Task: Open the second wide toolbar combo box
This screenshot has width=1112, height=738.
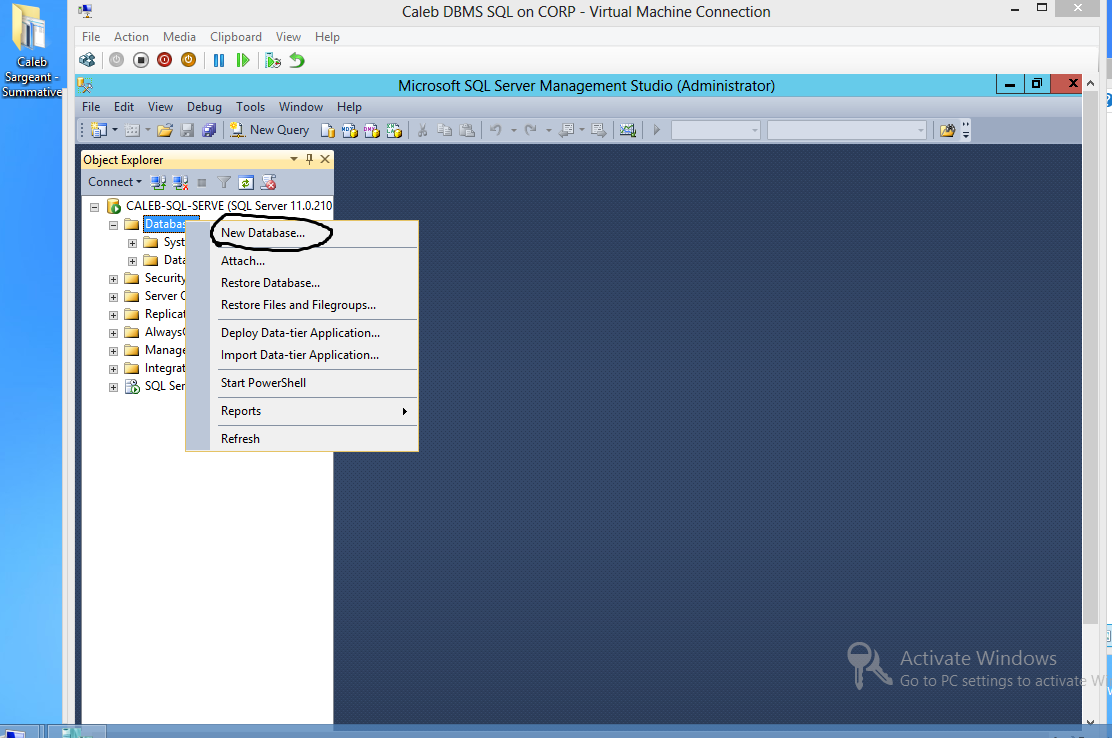Action: 847,130
